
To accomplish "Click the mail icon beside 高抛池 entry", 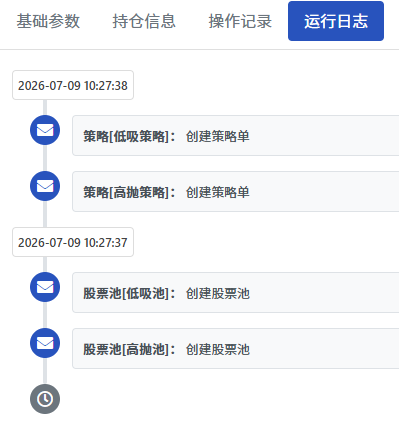I will (x=45, y=343).
